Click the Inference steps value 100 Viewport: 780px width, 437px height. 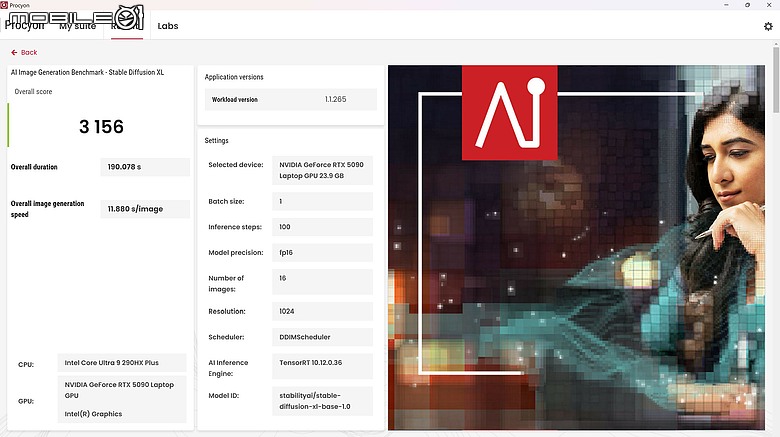point(322,227)
